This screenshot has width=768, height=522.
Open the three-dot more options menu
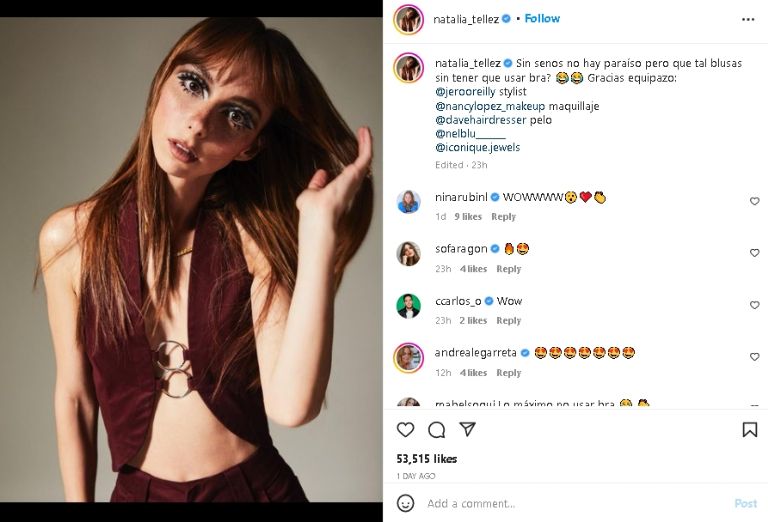pos(748,19)
